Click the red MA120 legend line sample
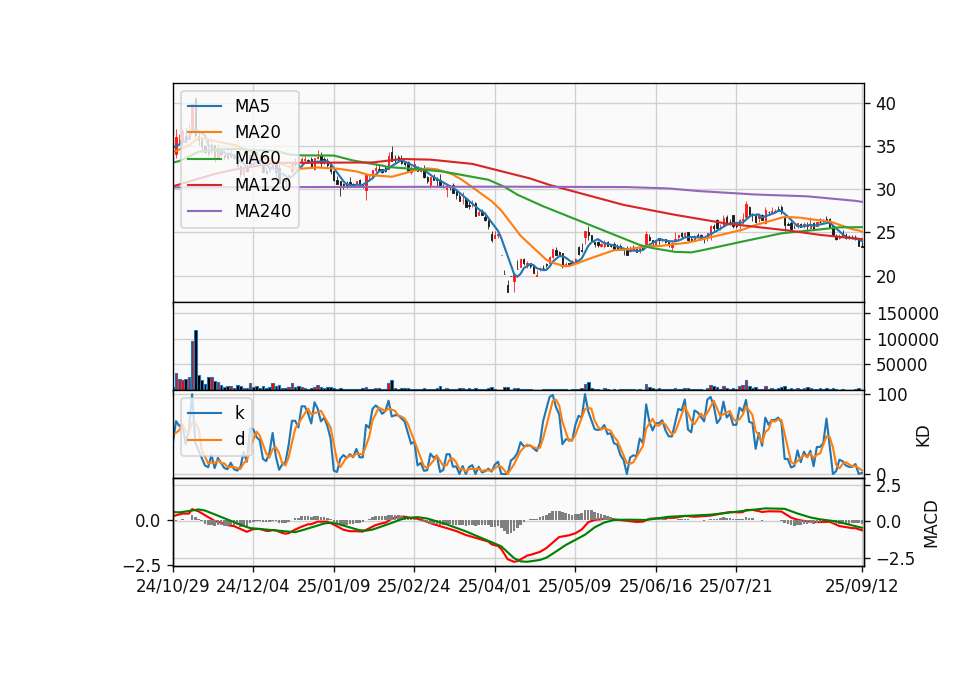The image size is (960, 690). (204, 184)
